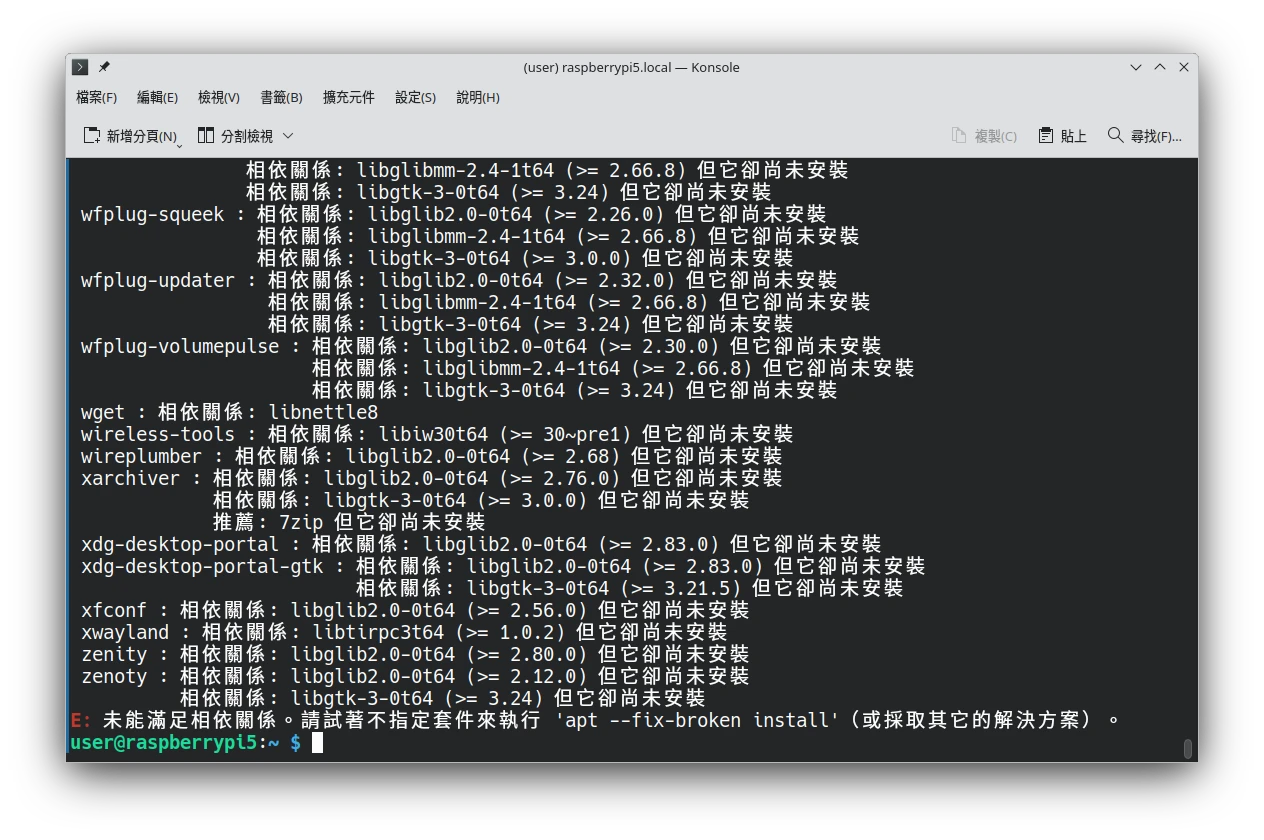Click the terminal scrollbar handle

point(1187,748)
